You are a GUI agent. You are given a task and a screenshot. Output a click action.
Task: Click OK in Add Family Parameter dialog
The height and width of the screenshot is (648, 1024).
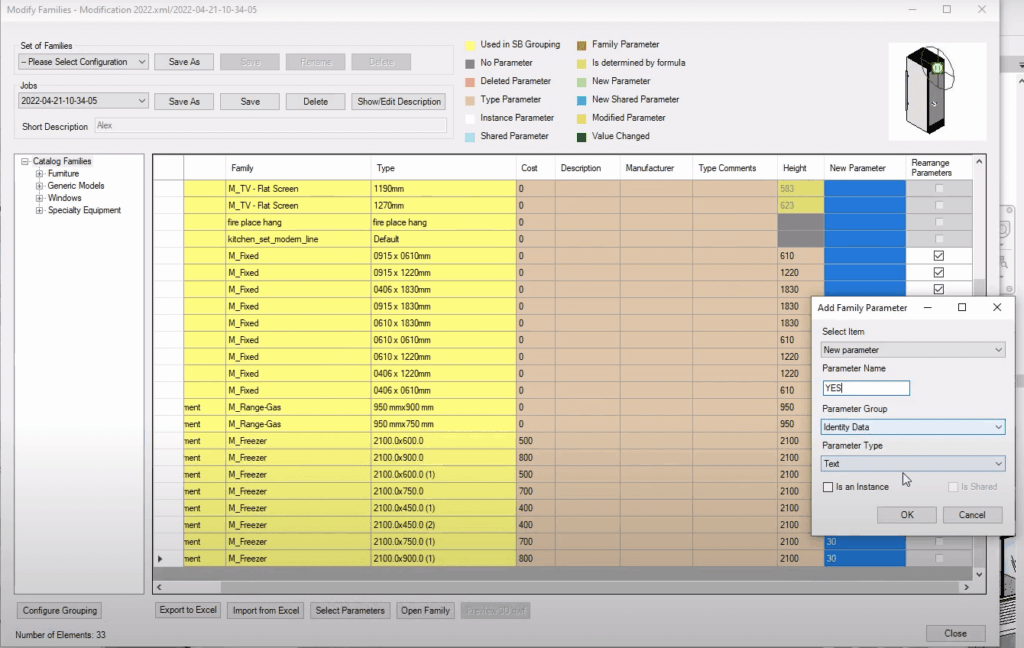(x=907, y=515)
